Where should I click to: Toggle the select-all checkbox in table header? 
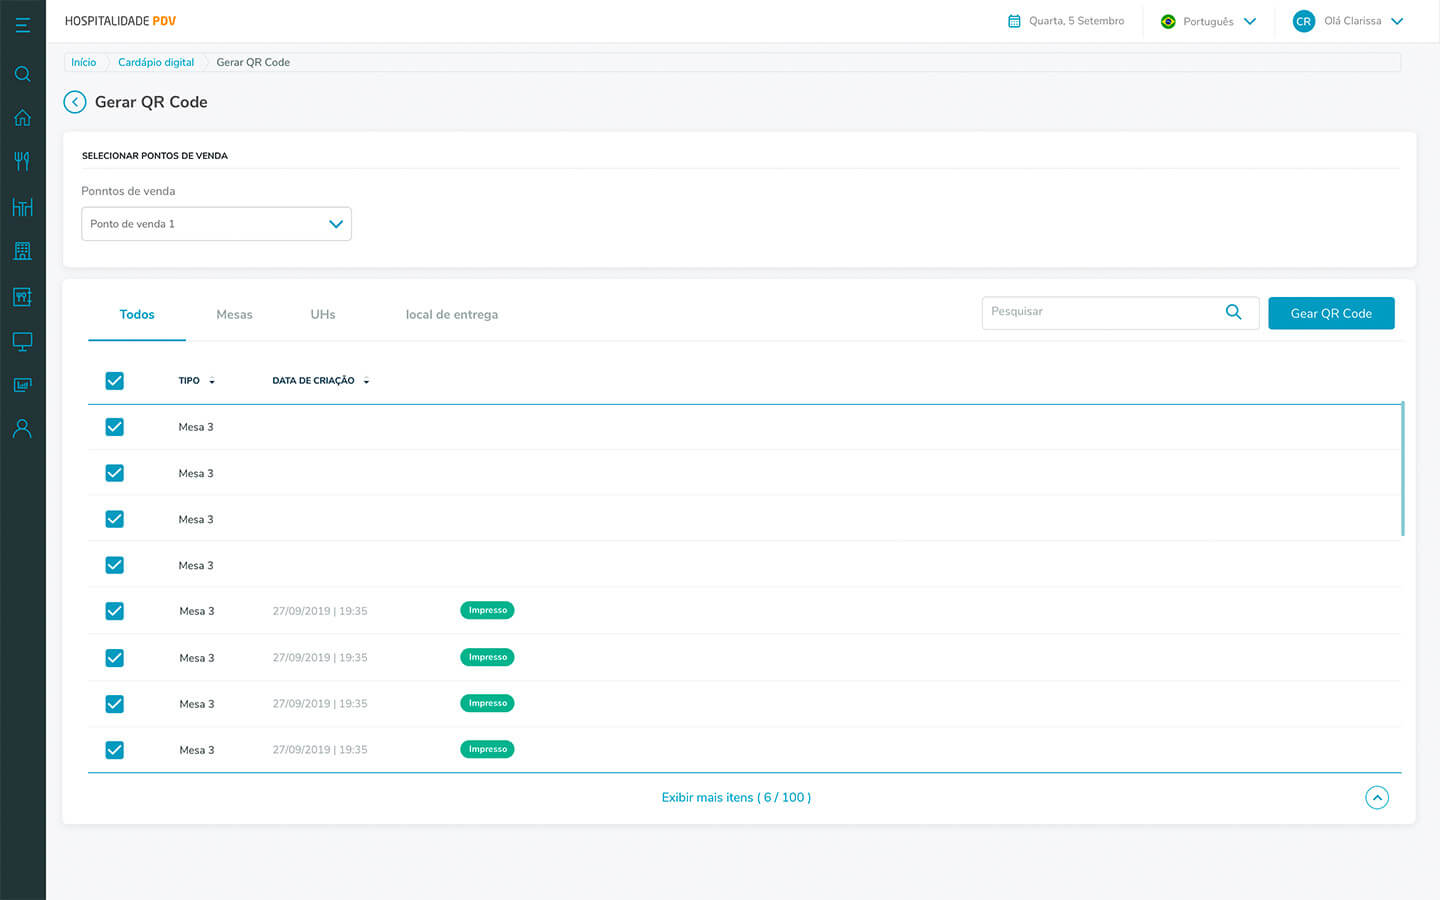115,381
